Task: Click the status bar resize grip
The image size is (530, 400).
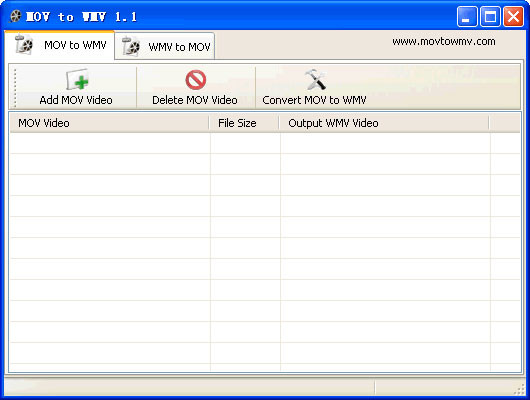Action: point(519,389)
